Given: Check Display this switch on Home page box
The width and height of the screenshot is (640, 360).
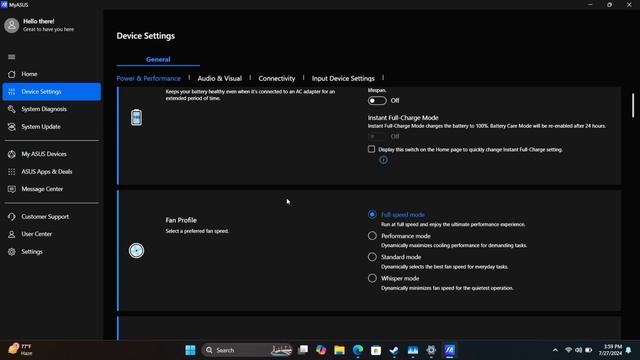Looking at the screenshot, I should tap(371, 149).
